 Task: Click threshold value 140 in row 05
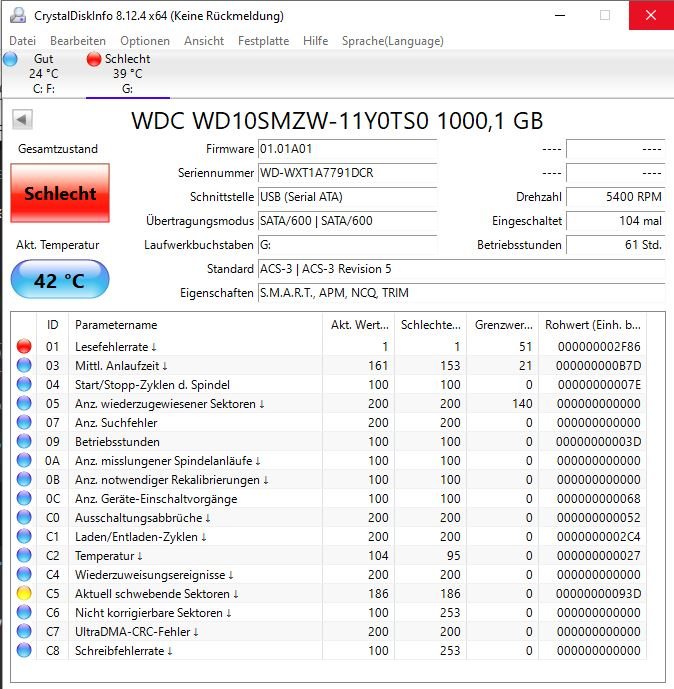click(x=522, y=403)
